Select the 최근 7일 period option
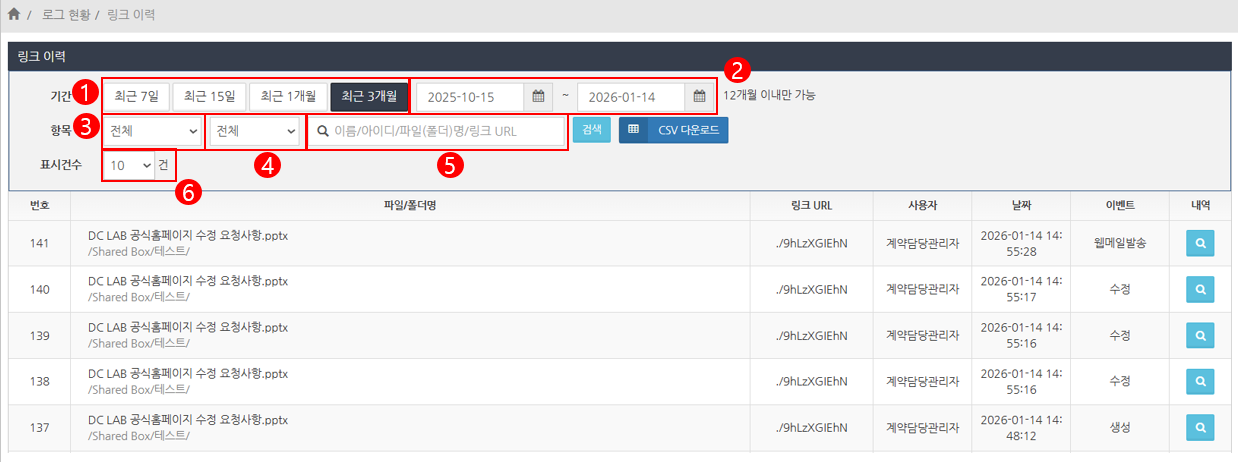 (x=136, y=97)
